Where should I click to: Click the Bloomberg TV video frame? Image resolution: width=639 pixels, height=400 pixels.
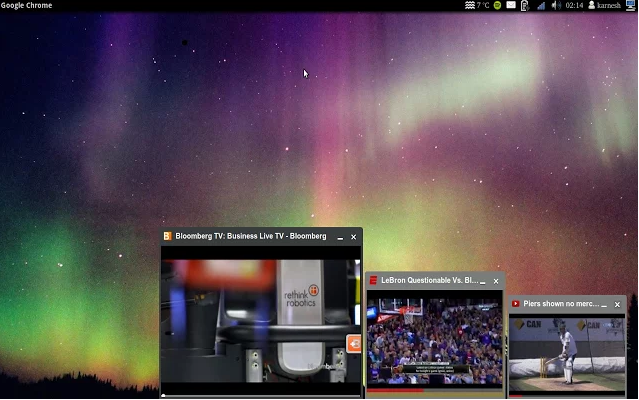coord(260,321)
